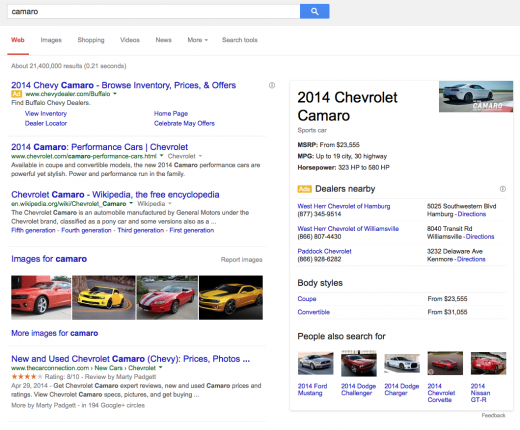Expand the arrow after the Wikipedia URL
This screenshot has height=430, width=520.
pyautogui.click(x=131, y=203)
